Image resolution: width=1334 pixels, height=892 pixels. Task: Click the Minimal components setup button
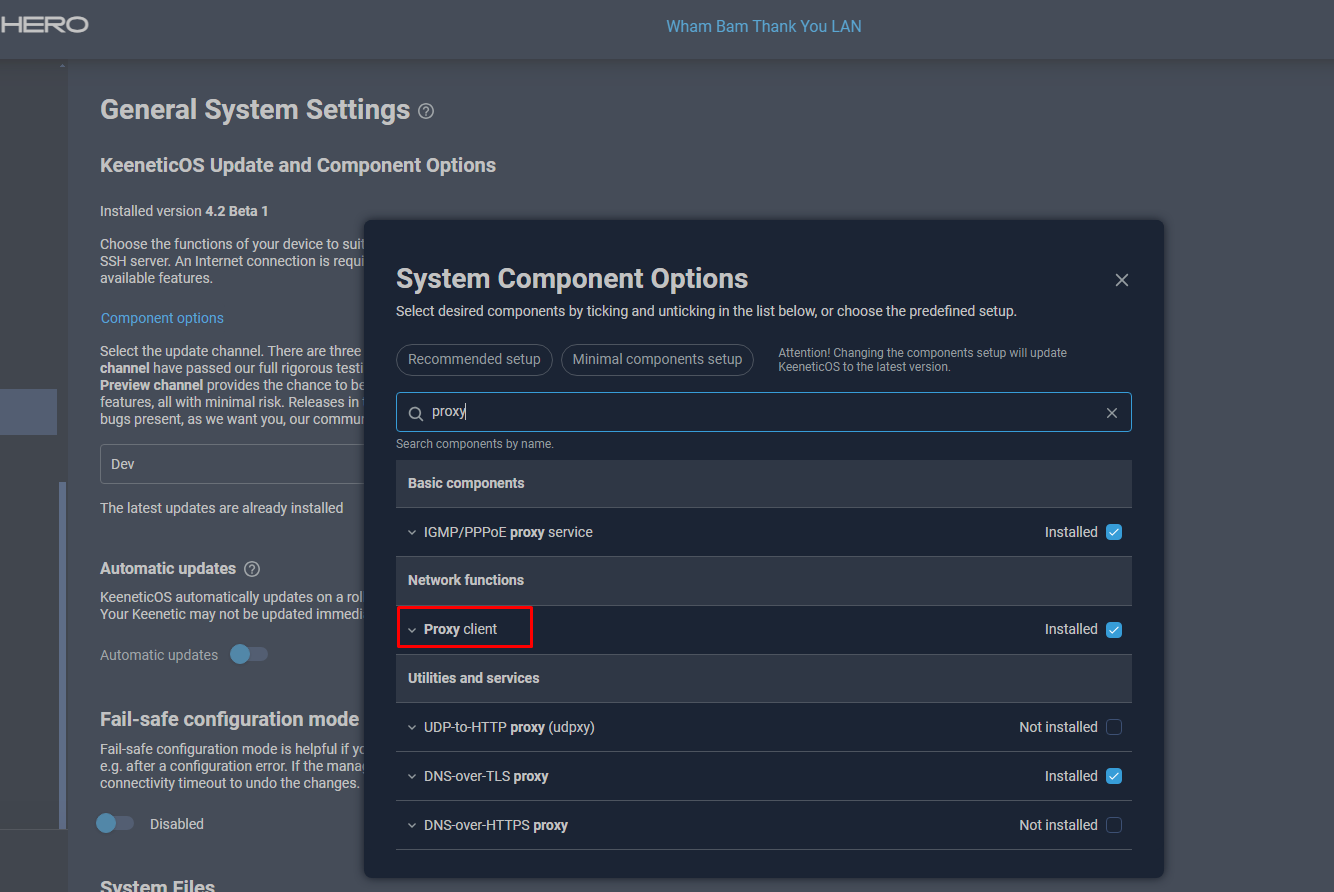tap(657, 359)
